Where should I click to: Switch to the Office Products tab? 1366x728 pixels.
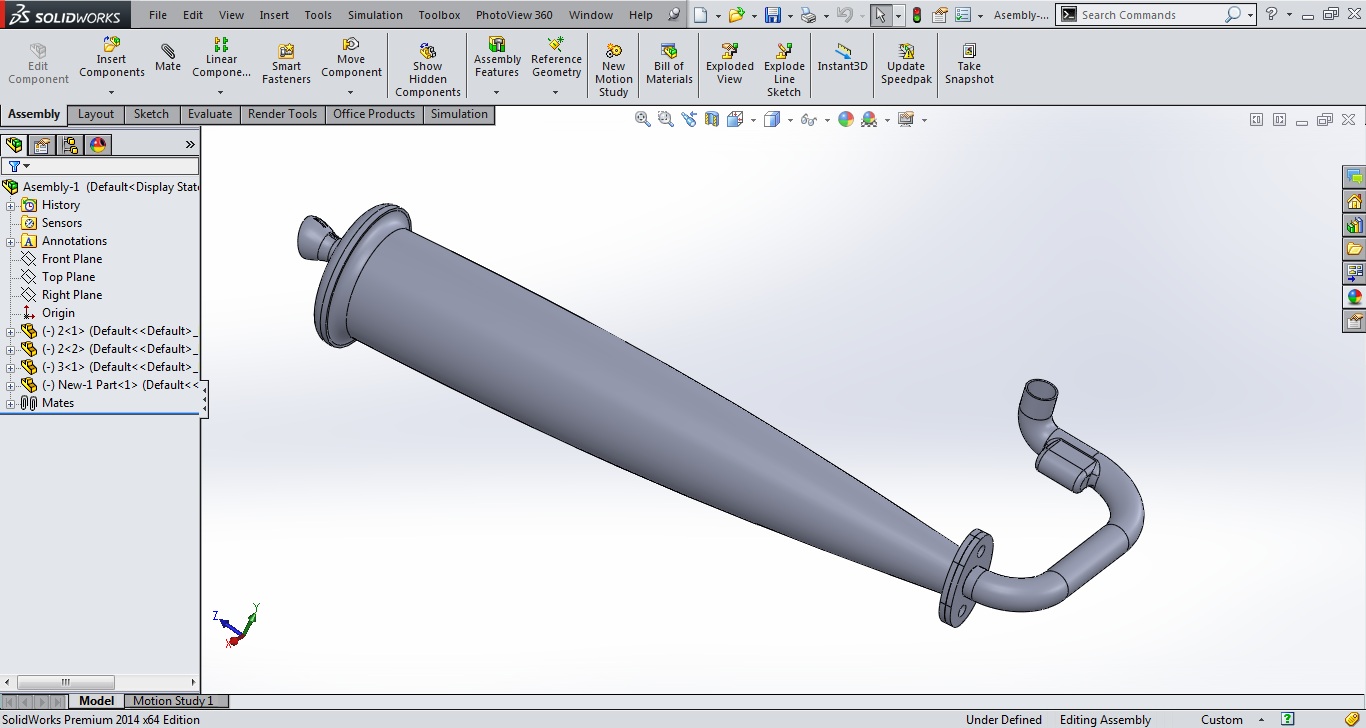374,114
